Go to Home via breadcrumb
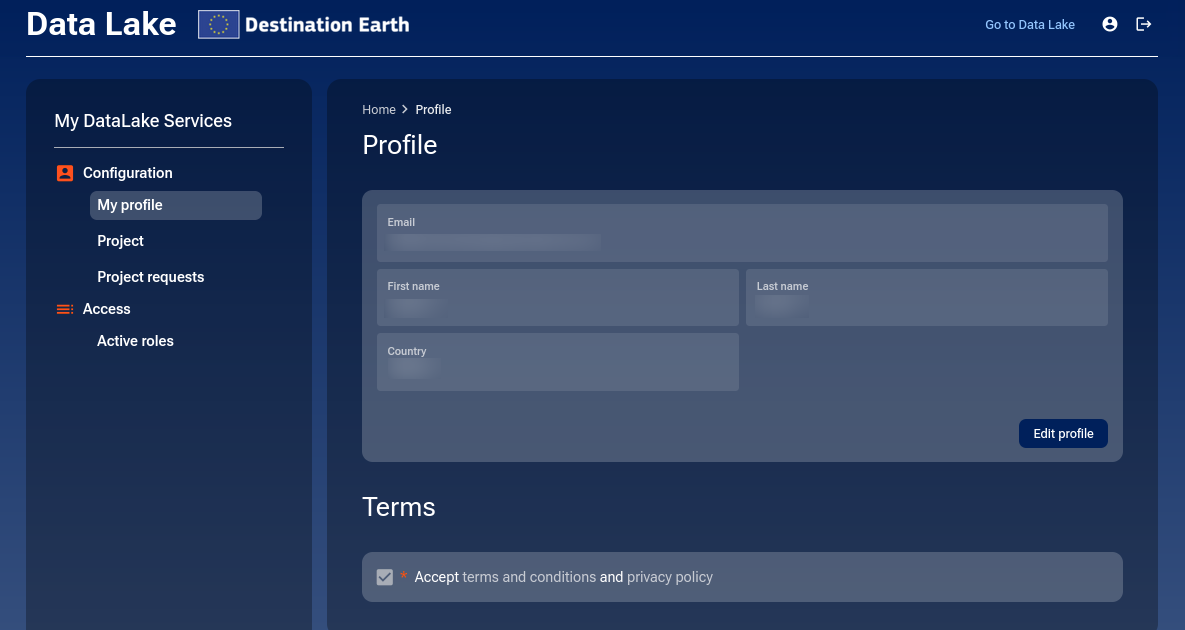Image resolution: width=1185 pixels, height=630 pixels. (x=379, y=110)
